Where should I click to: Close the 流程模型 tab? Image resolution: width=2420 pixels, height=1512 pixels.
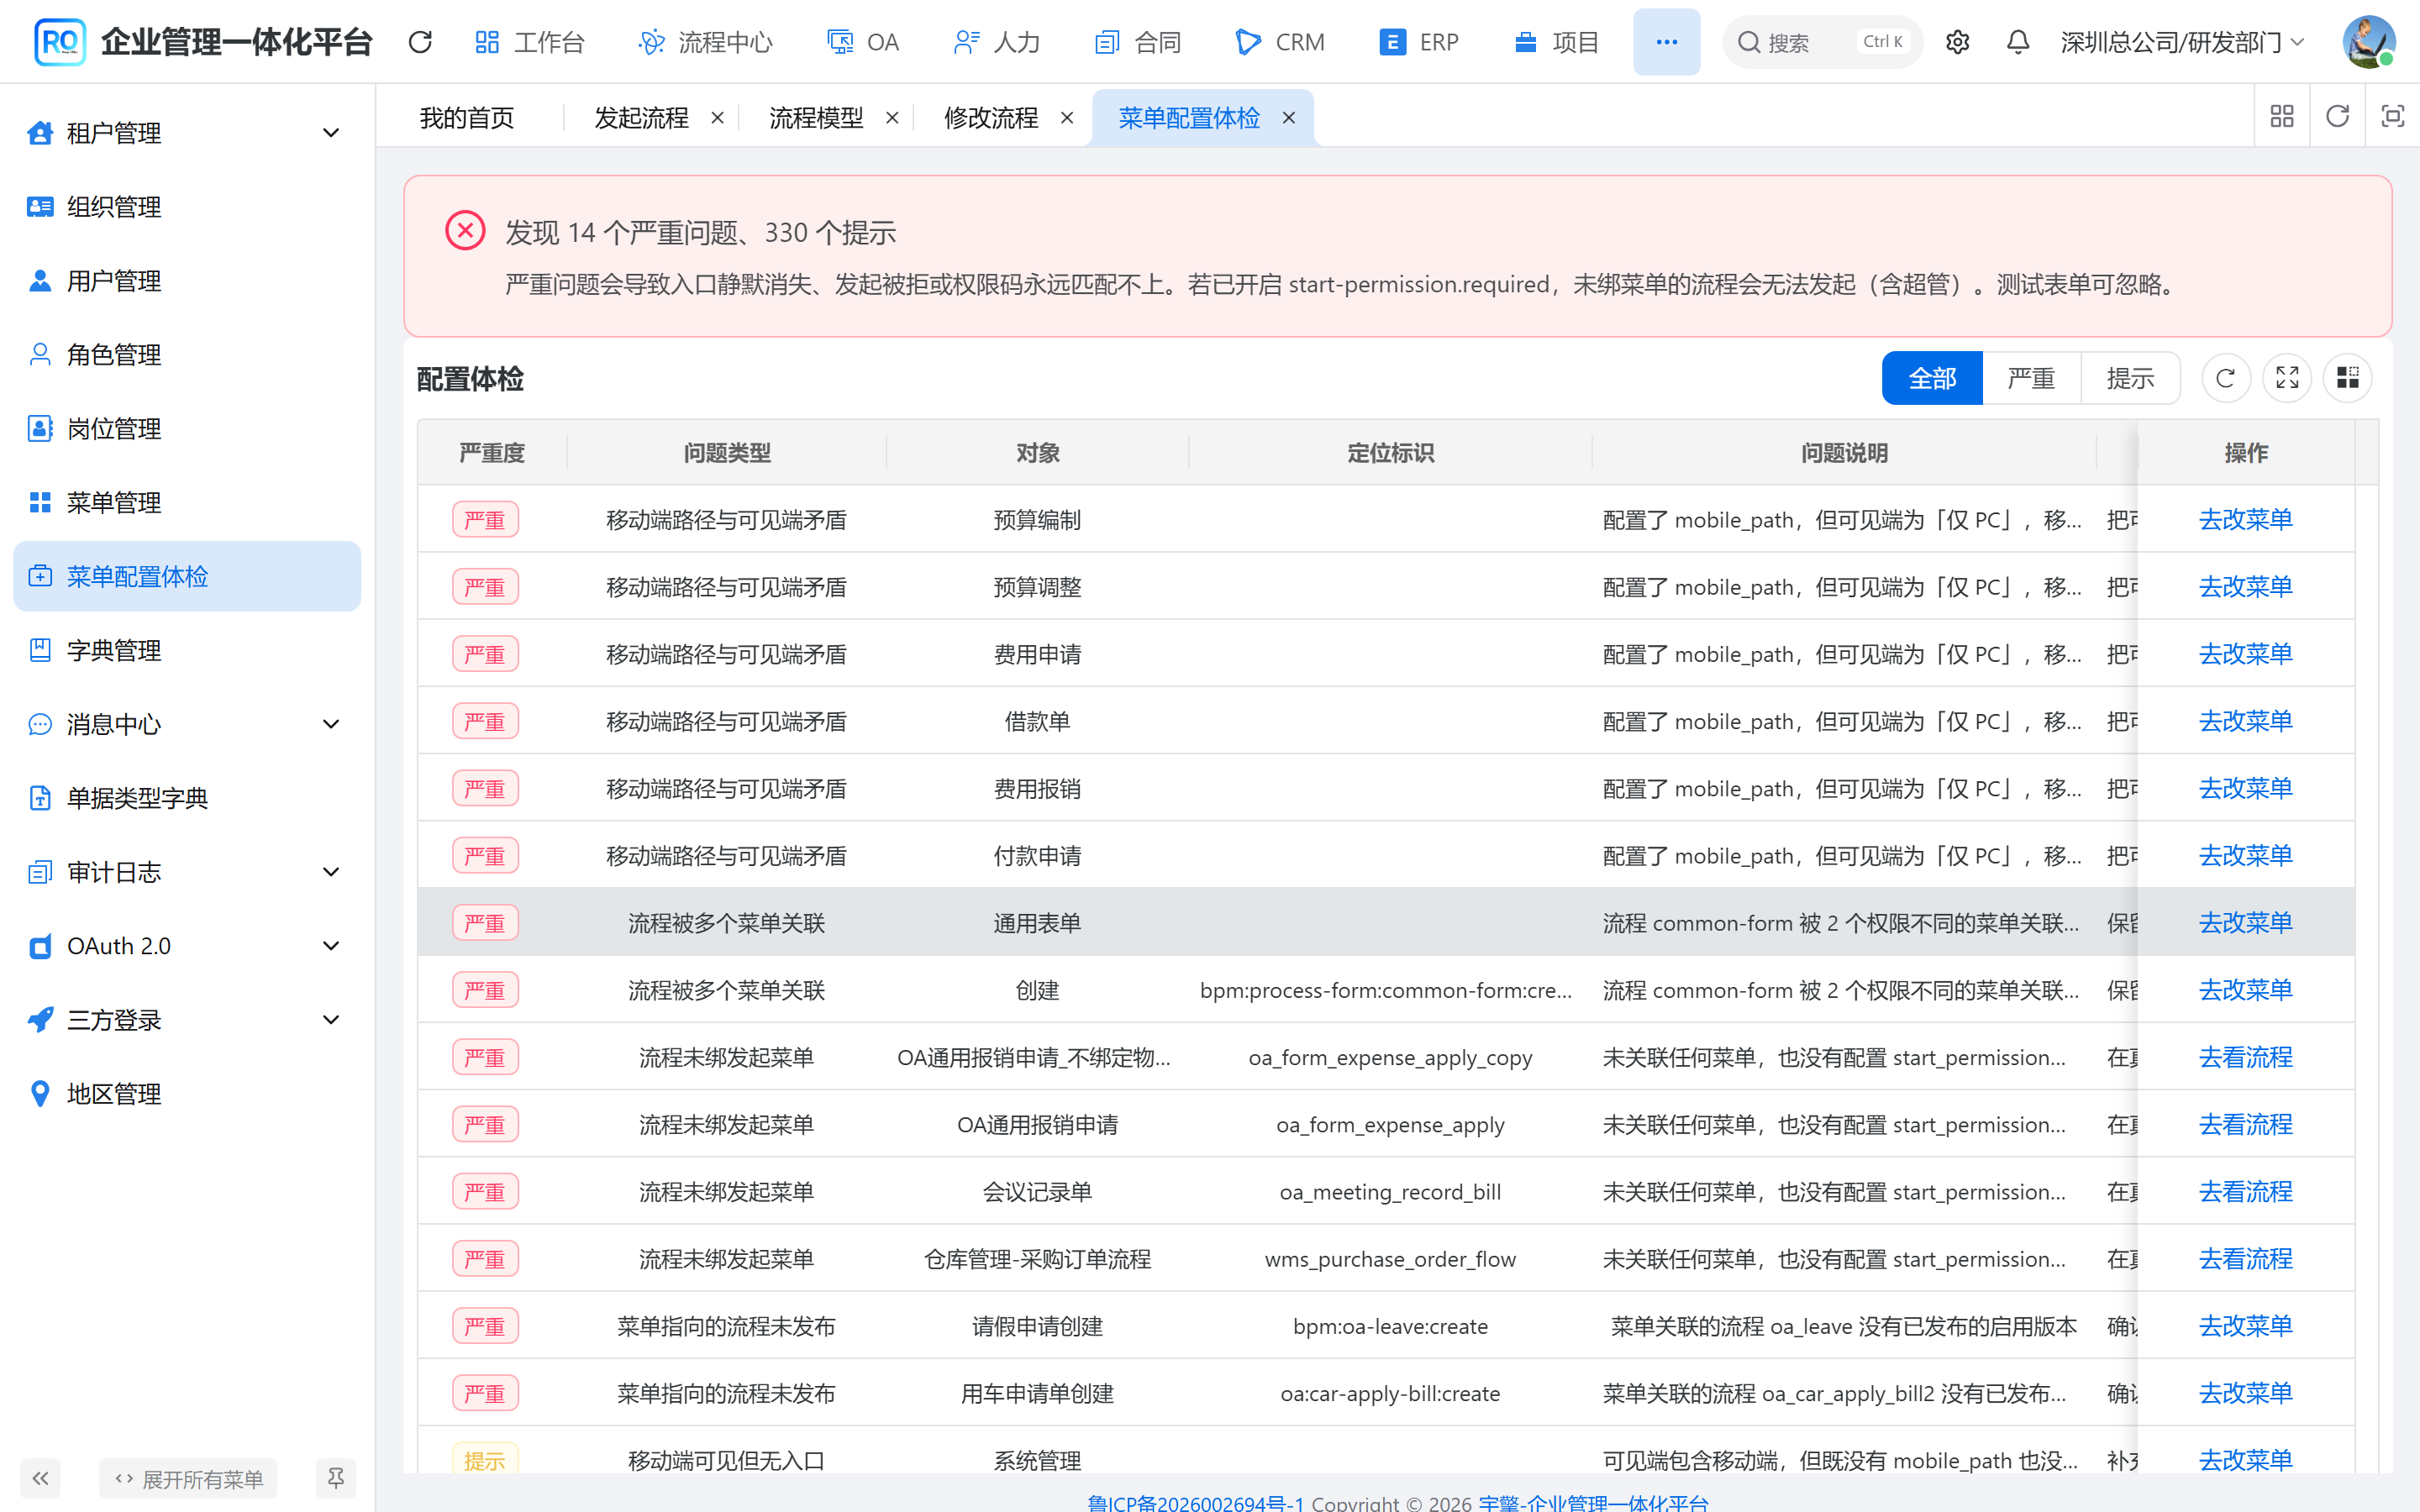892,118
